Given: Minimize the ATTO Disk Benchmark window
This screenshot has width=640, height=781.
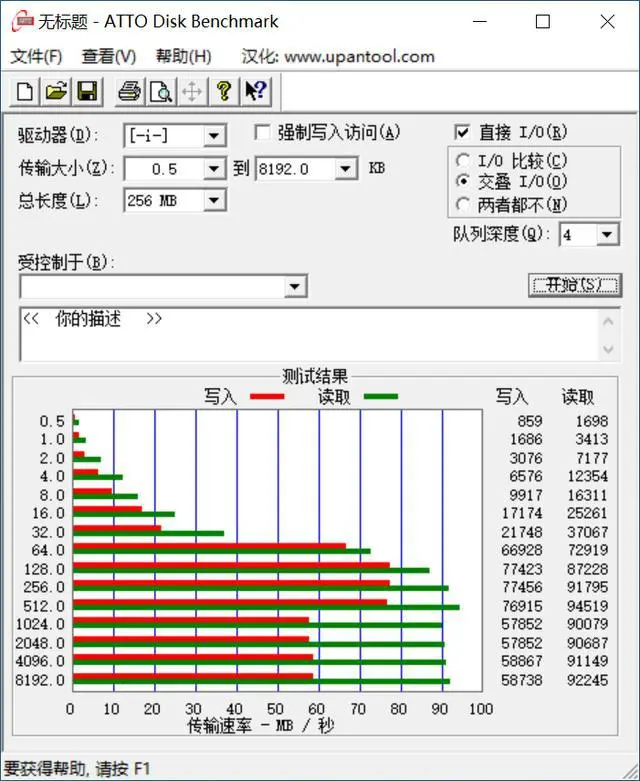Looking at the screenshot, I should [480, 22].
